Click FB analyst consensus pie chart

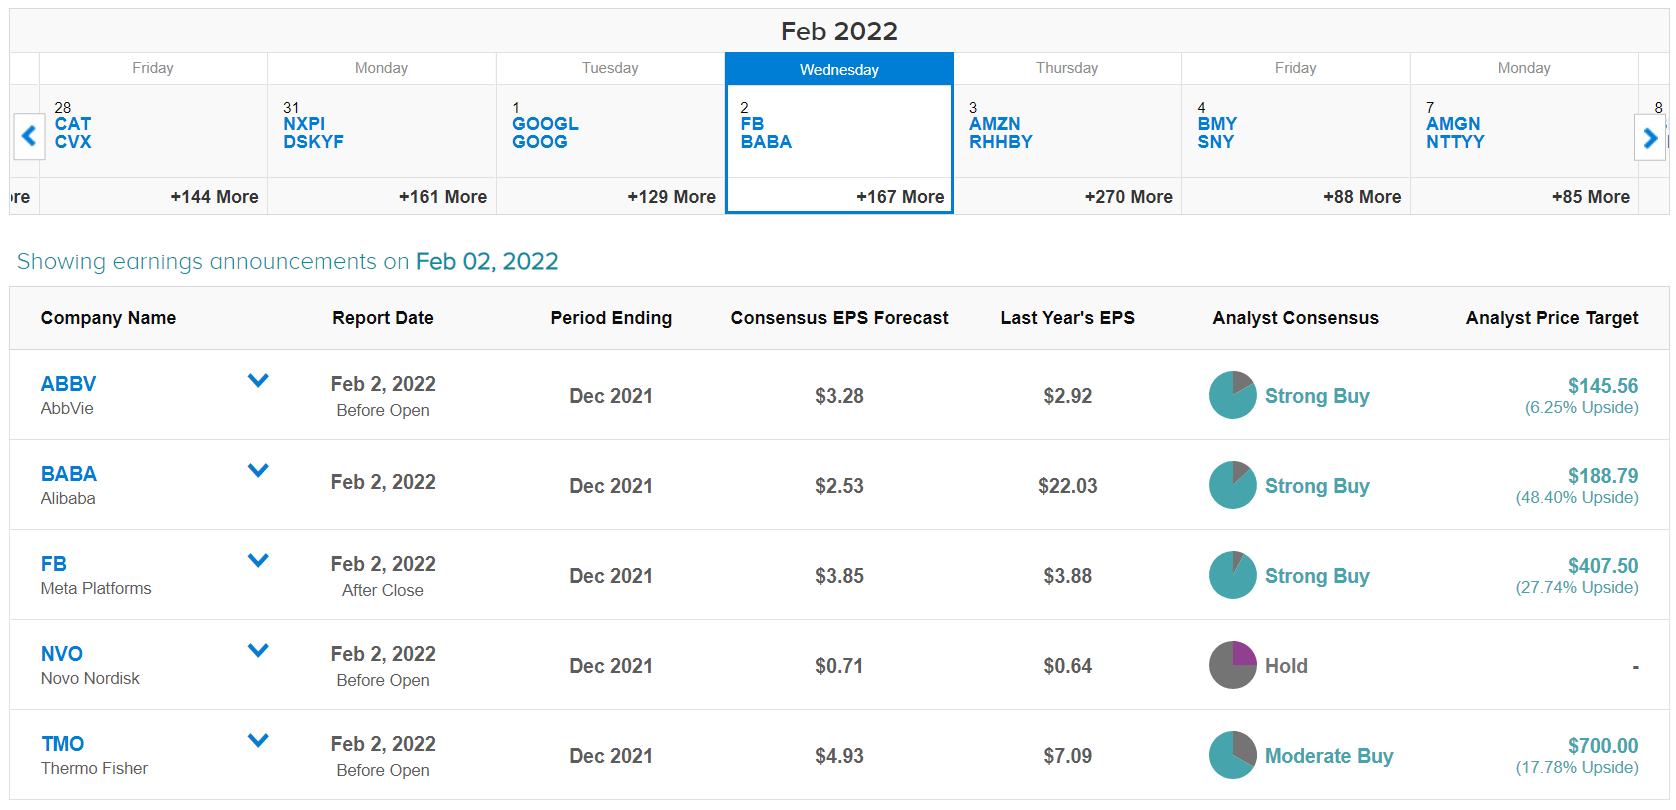1232,575
